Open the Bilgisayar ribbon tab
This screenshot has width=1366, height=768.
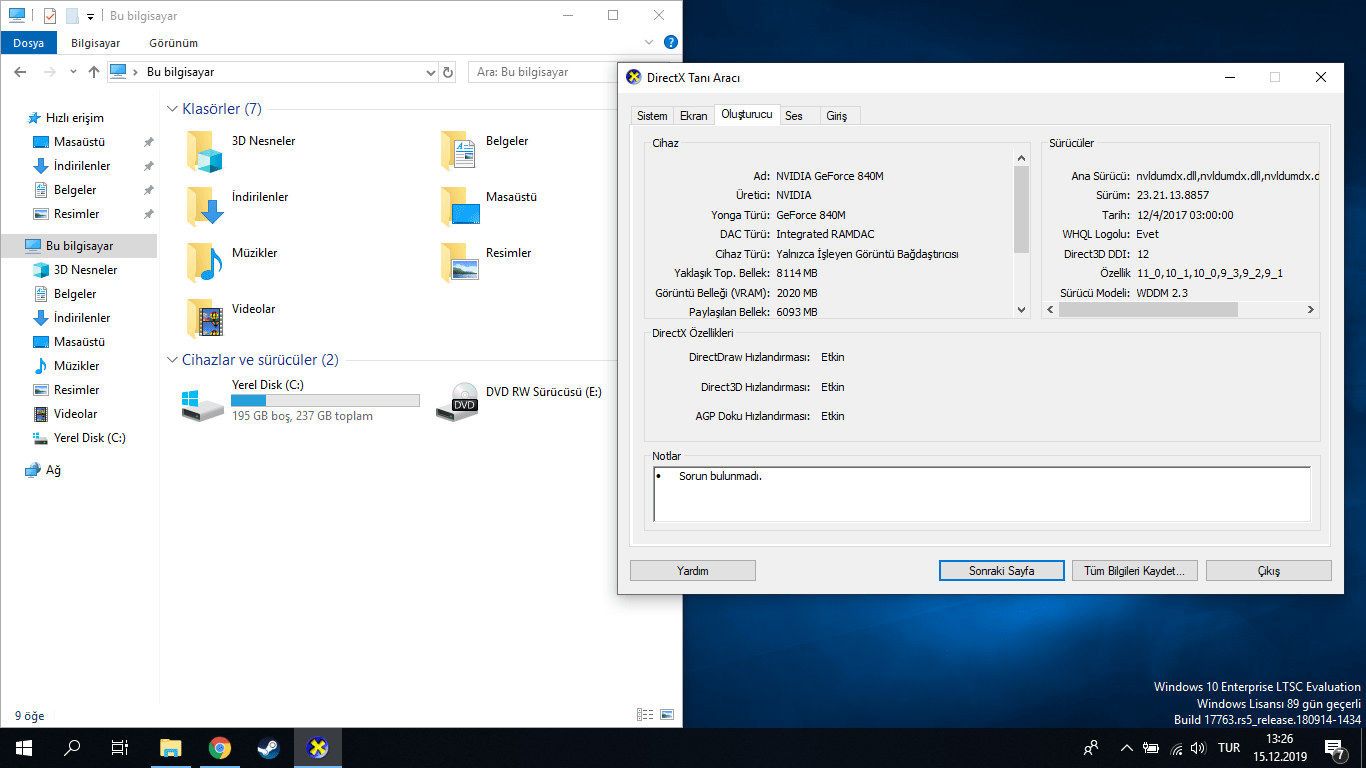click(96, 43)
